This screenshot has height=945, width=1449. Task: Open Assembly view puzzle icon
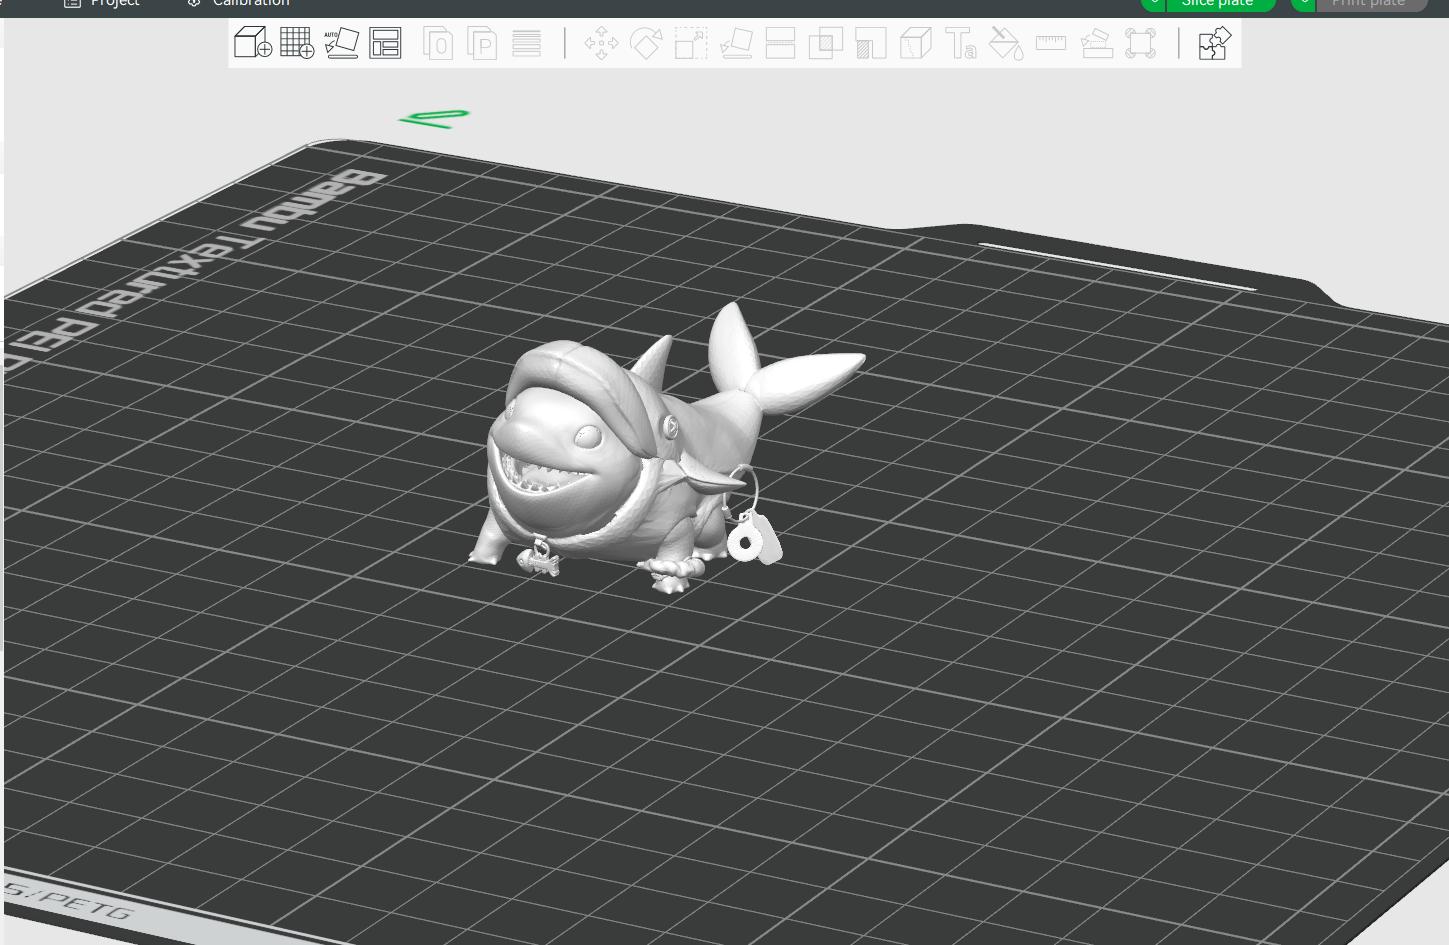click(x=1214, y=43)
